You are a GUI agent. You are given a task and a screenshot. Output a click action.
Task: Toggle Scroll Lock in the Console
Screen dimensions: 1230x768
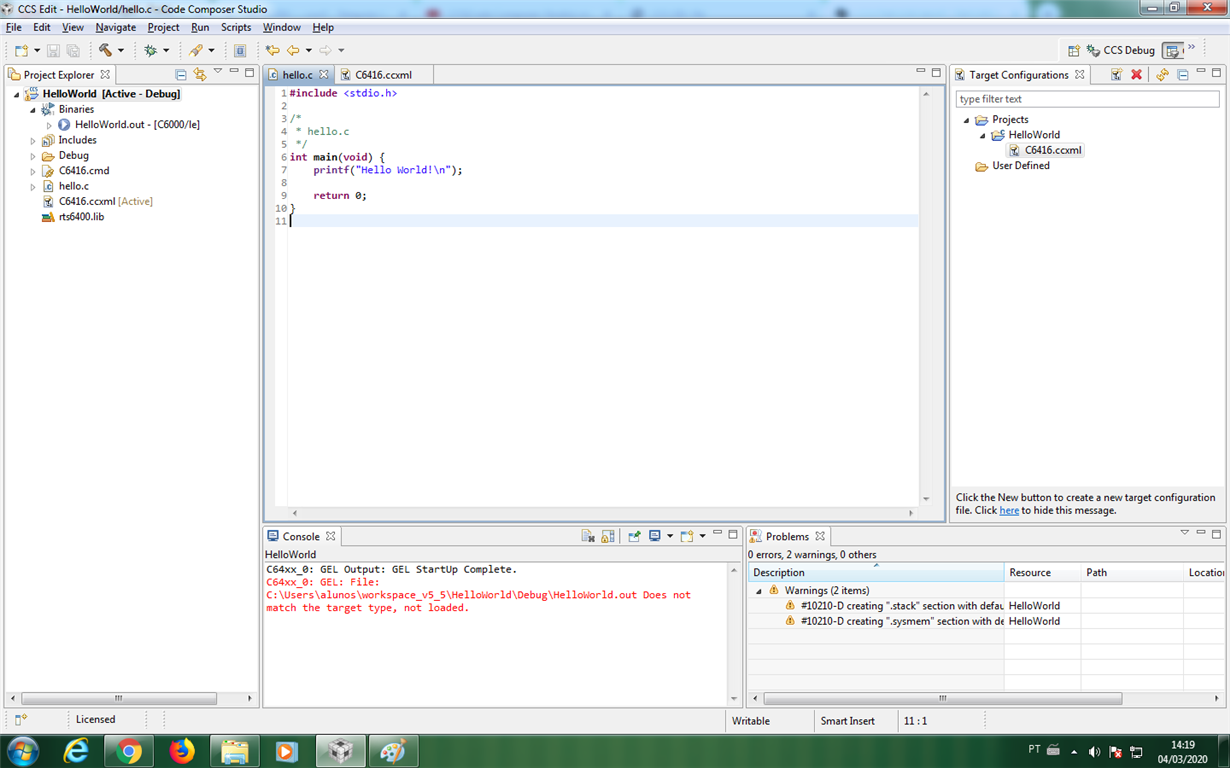[607, 537]
